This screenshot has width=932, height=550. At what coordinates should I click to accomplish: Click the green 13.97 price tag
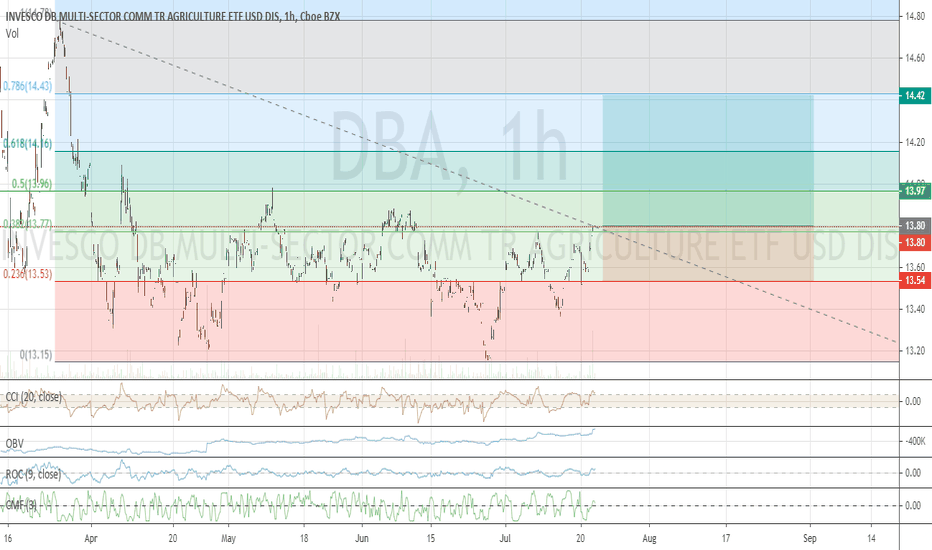(x=915, y=191)
